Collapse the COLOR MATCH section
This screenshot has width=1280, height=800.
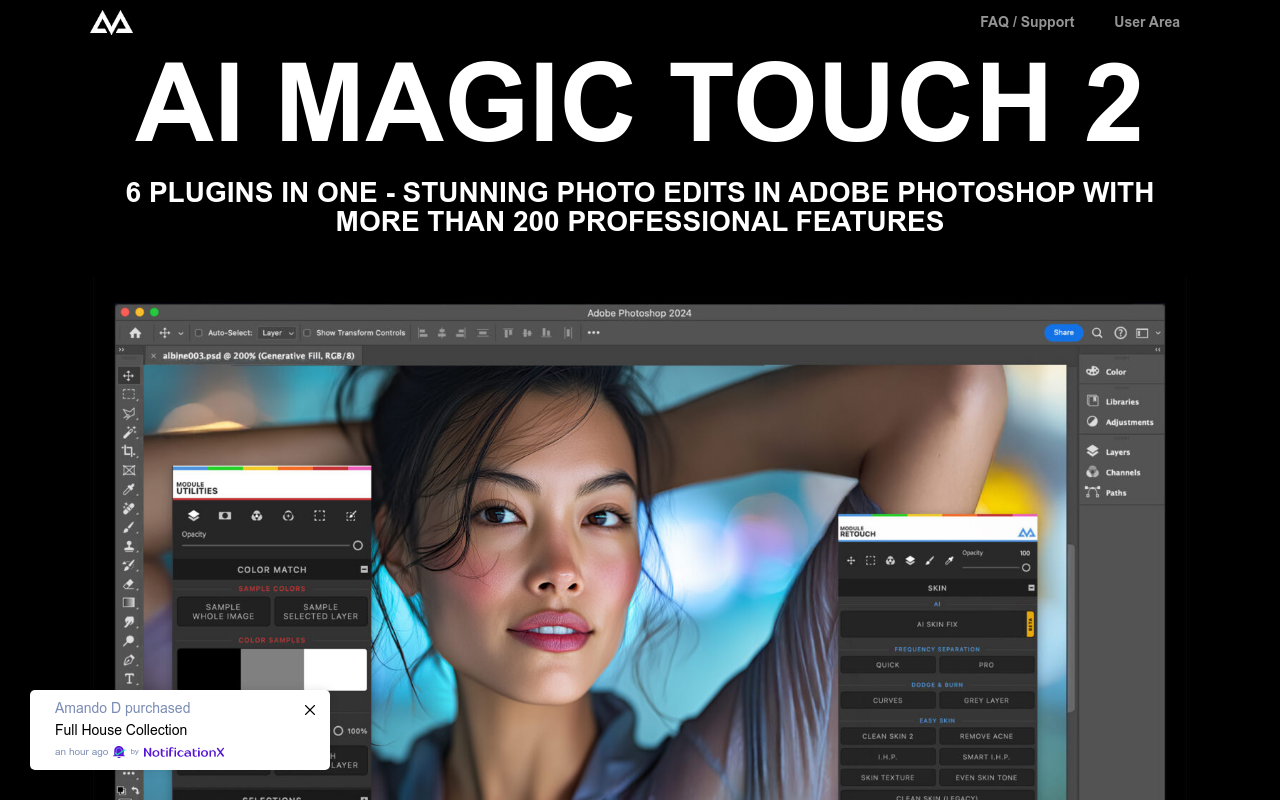pos(364,569)
